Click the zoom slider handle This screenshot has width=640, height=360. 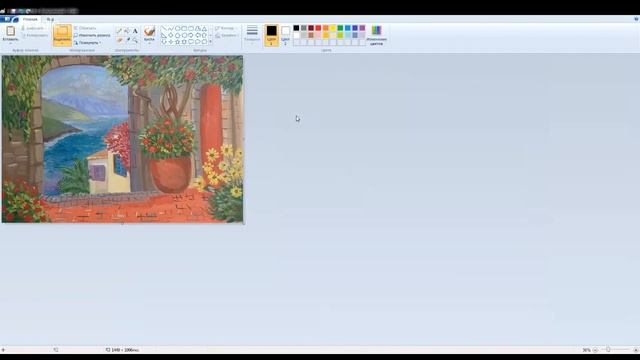coord(608,350)
